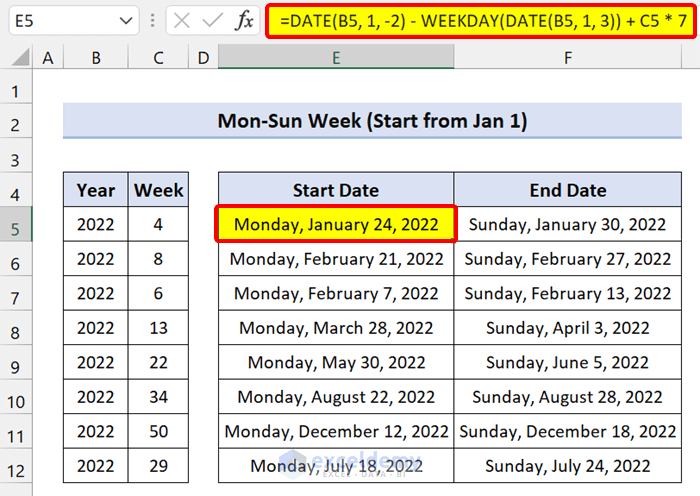Click the Select All corner triangle

point(17,59)
